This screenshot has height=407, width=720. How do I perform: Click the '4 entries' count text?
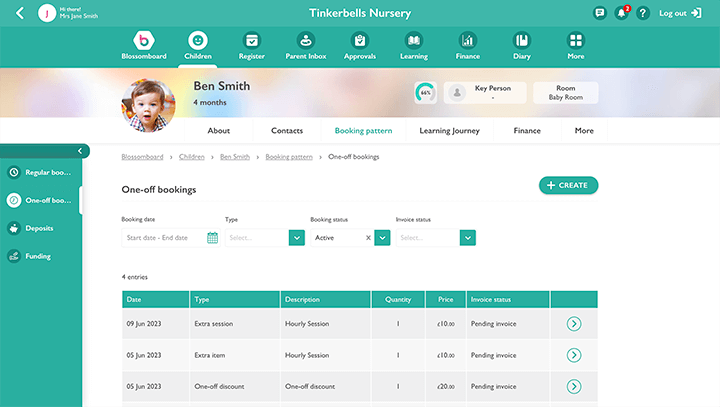135,277
